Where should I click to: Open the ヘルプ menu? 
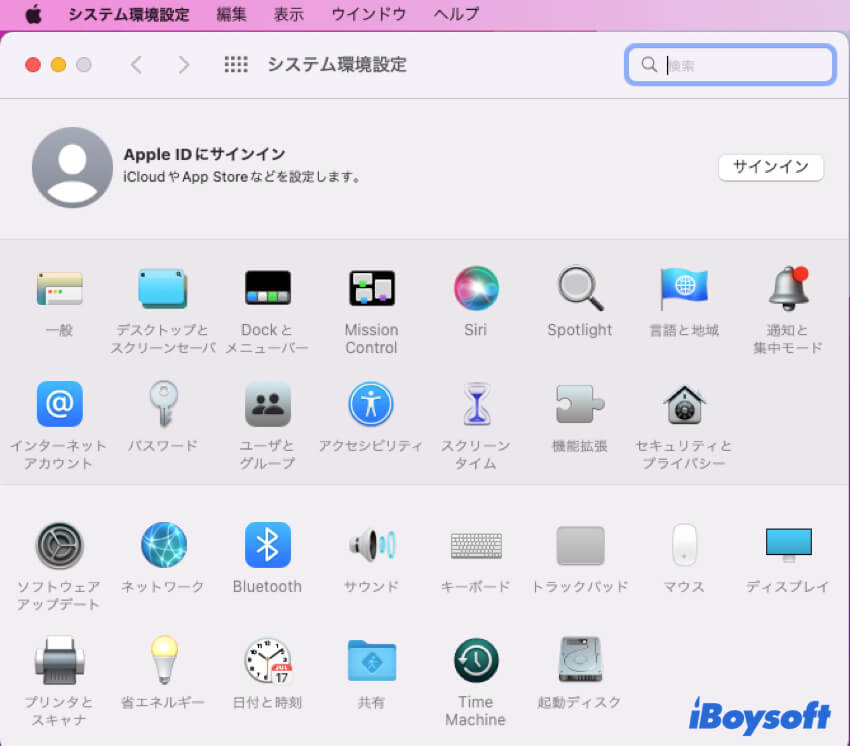click(456, 14)
